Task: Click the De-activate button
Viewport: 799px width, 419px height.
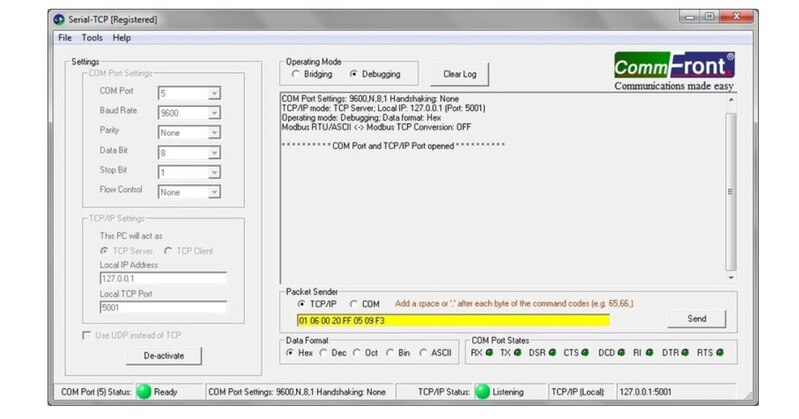Action: pos(164,356)
